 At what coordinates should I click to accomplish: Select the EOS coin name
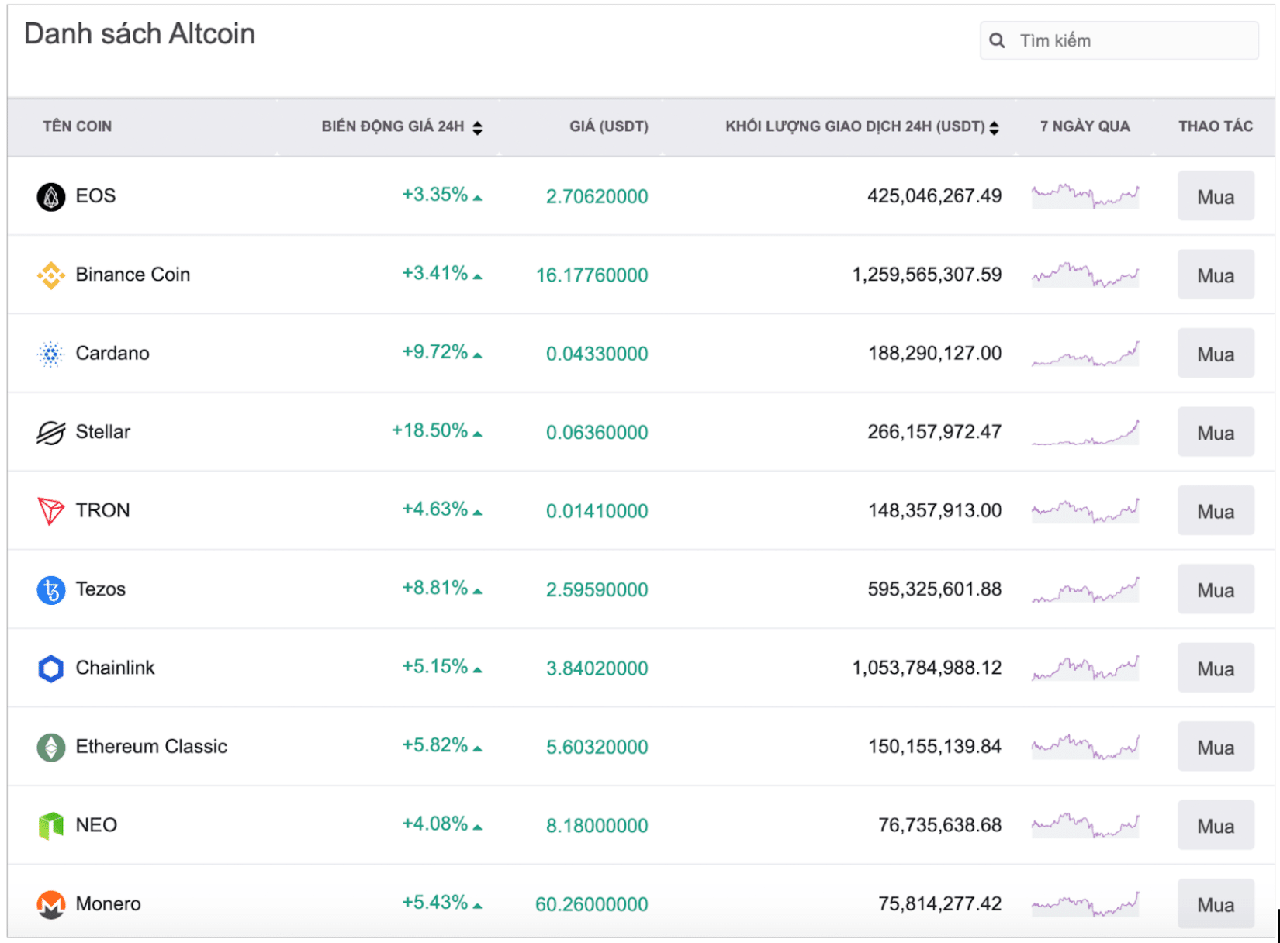click(96, 196)
